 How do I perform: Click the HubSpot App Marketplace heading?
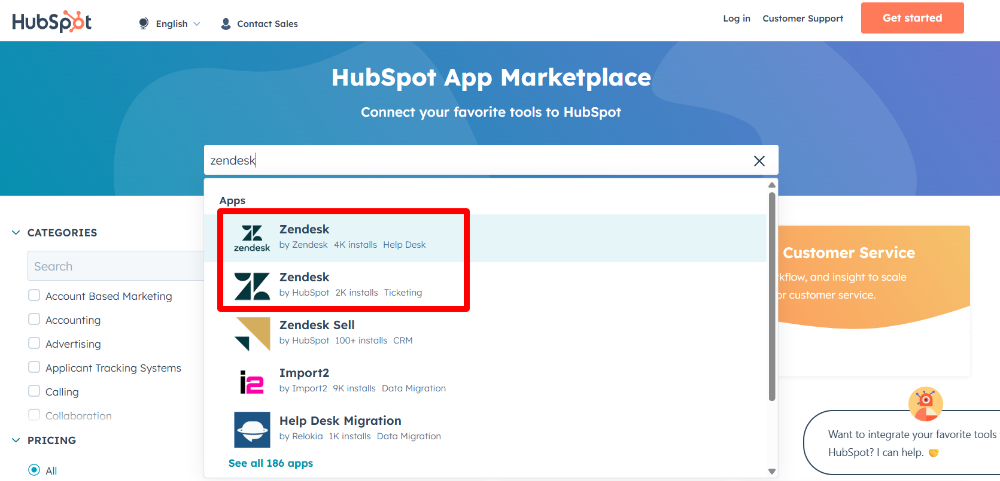click(491, 78)
